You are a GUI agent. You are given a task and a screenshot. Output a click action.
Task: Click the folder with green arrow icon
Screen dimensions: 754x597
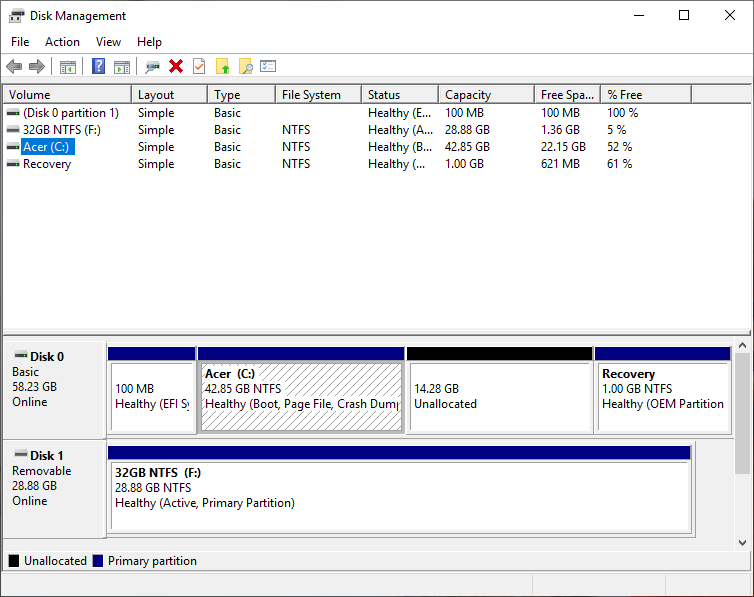pyautogui.click(x=222, y=66)
